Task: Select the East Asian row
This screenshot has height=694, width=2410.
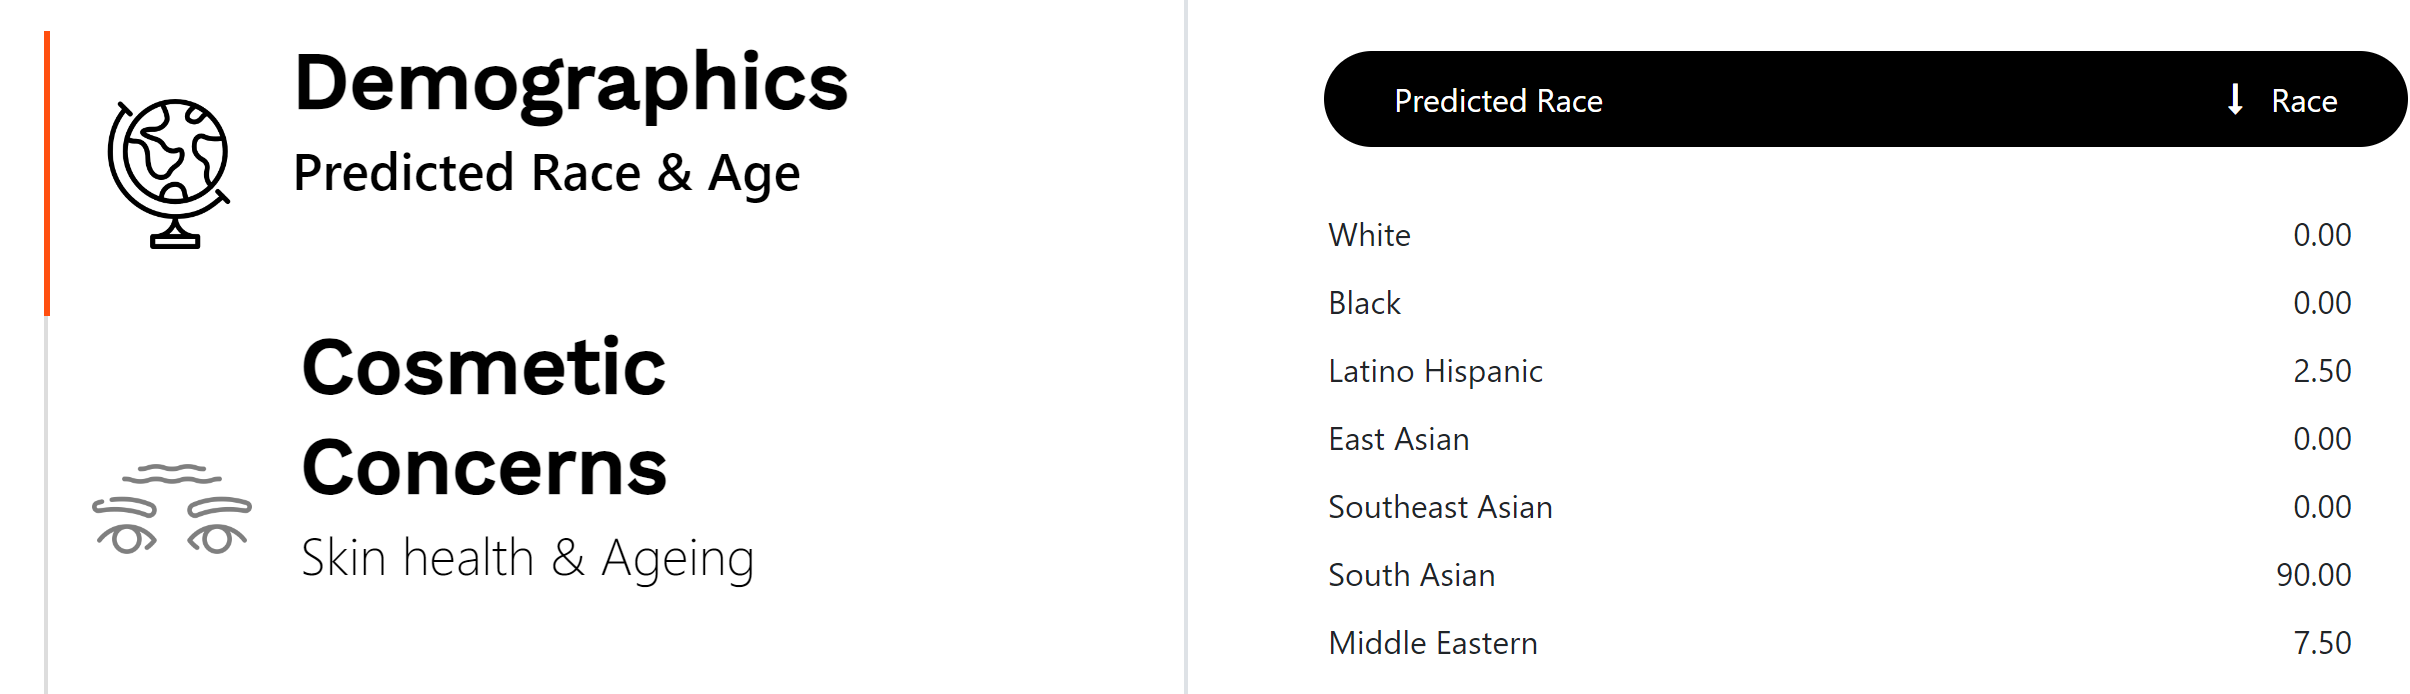Action: tap(1398, 439)
